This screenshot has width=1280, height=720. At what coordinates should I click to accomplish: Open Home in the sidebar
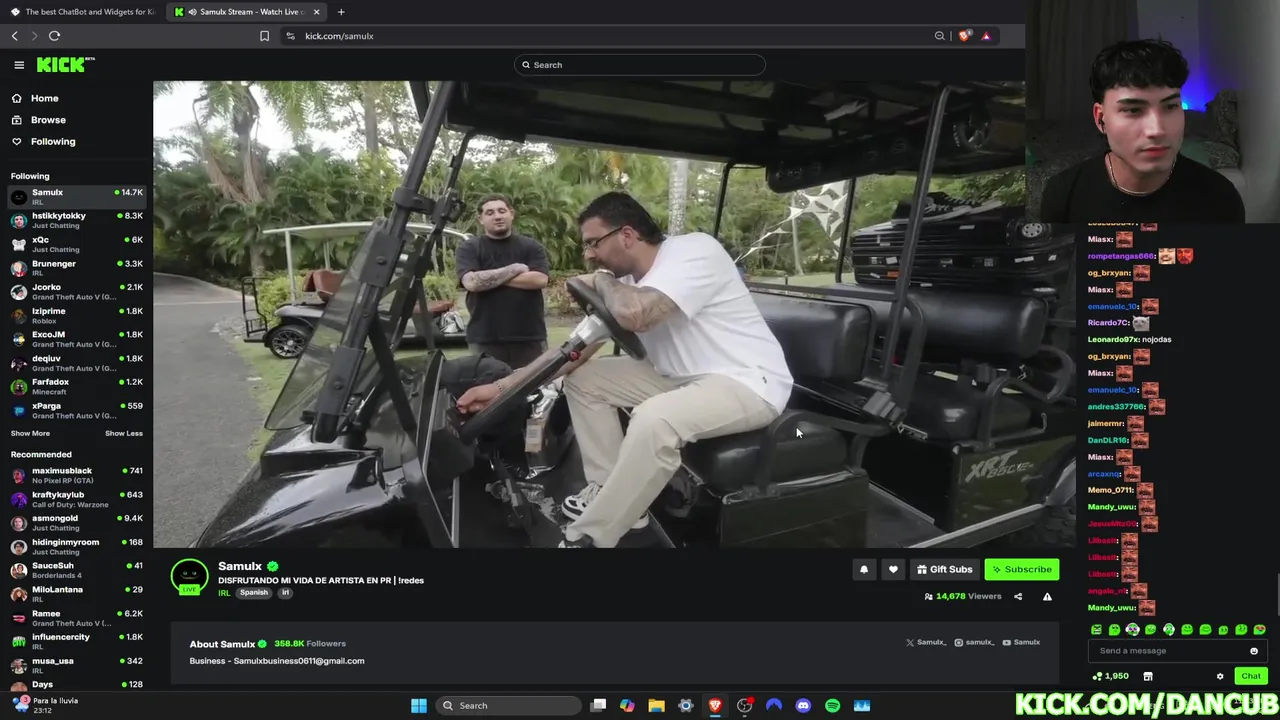(x=44, y=98)
